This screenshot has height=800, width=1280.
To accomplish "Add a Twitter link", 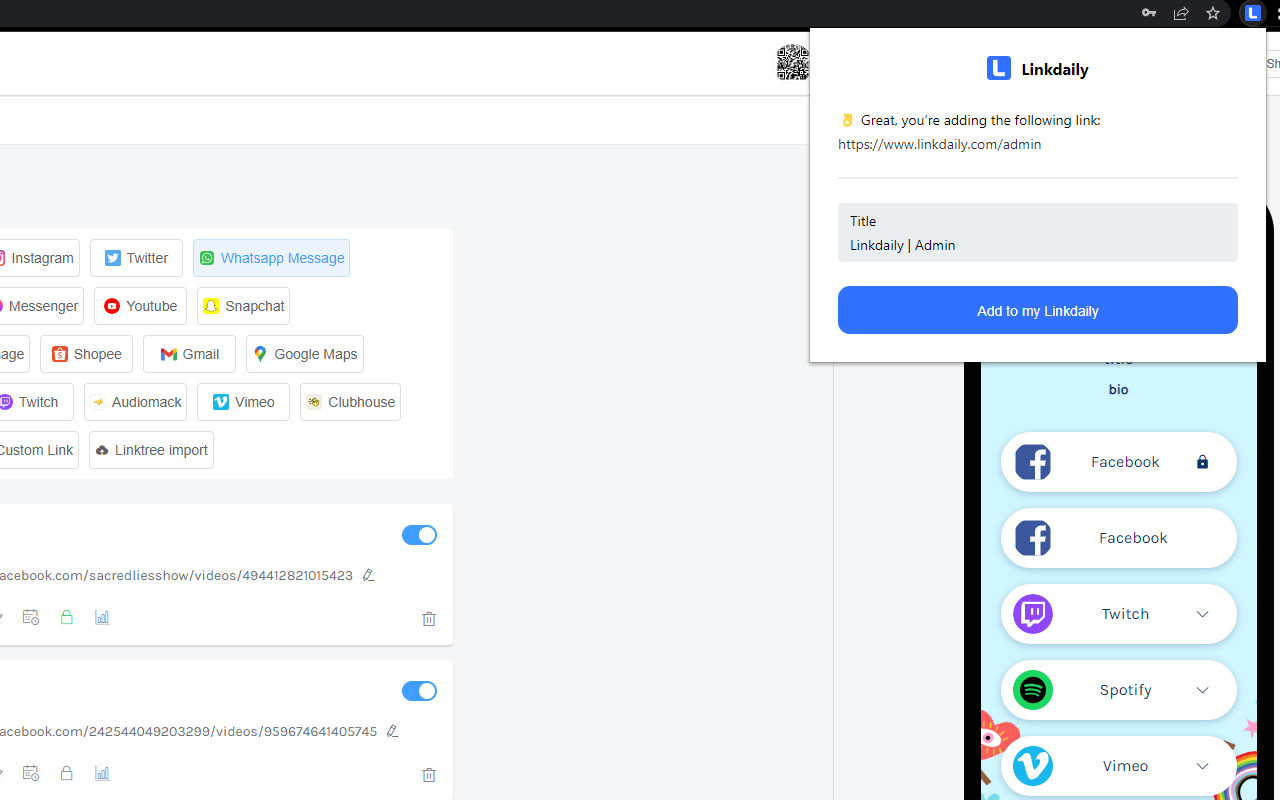I will (x=136, y=258).
